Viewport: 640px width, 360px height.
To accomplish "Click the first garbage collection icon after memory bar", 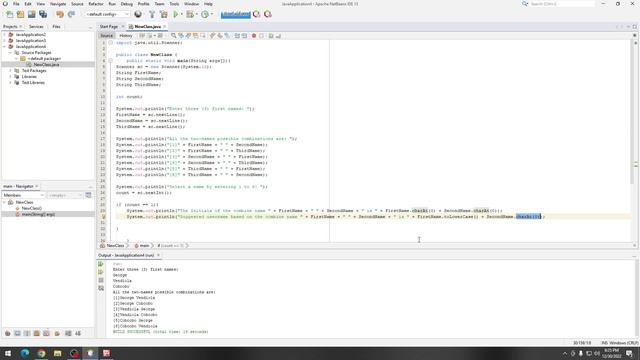I will (x=256, y=14).
